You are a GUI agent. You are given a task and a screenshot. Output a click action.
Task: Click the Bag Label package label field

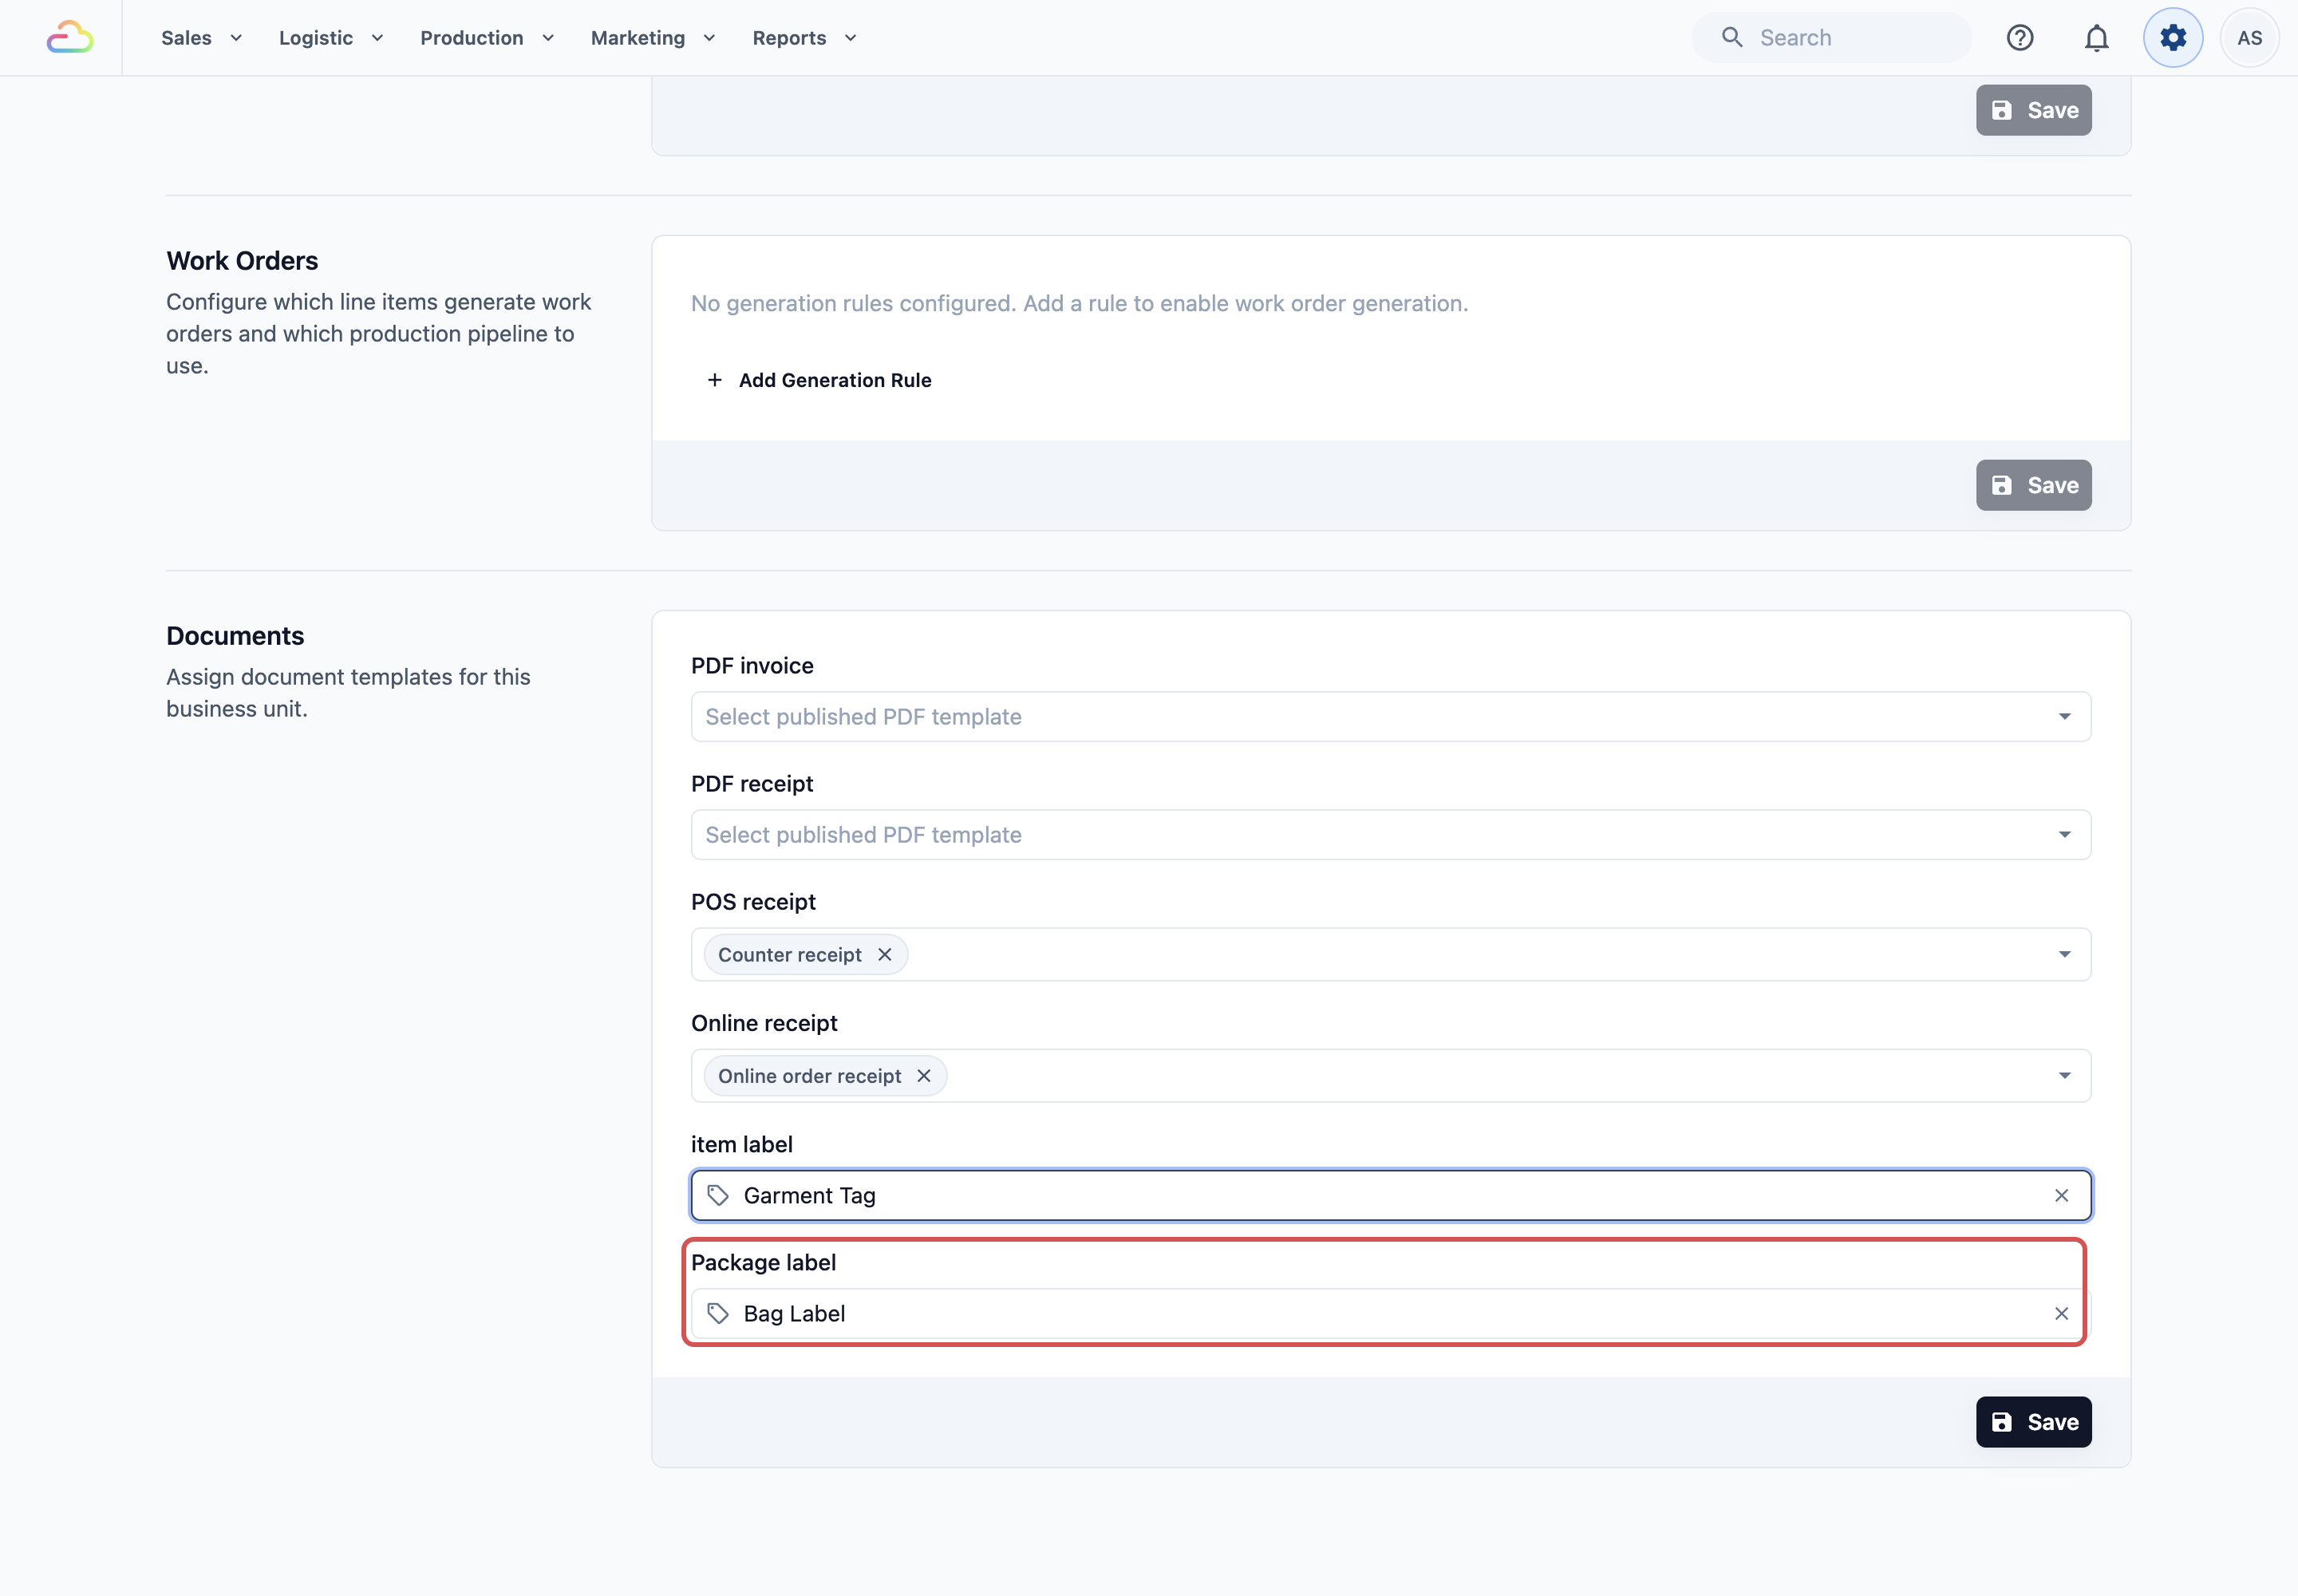point(1390,1313)
